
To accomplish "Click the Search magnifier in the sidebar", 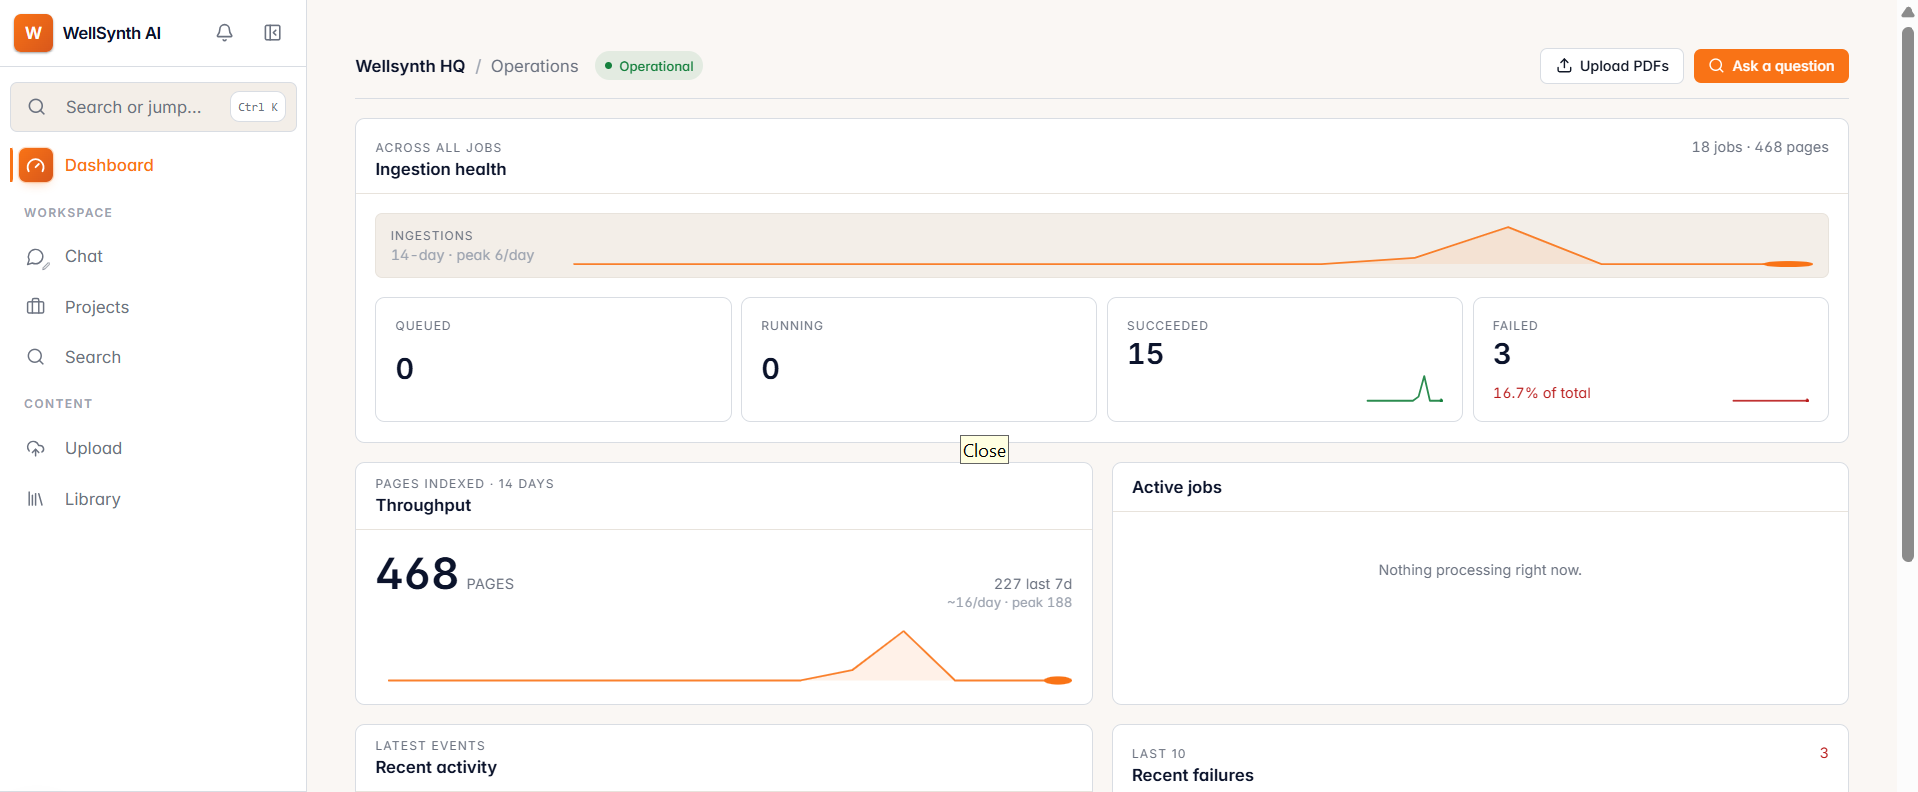I will pyautogui.click(x=36, y=357).
